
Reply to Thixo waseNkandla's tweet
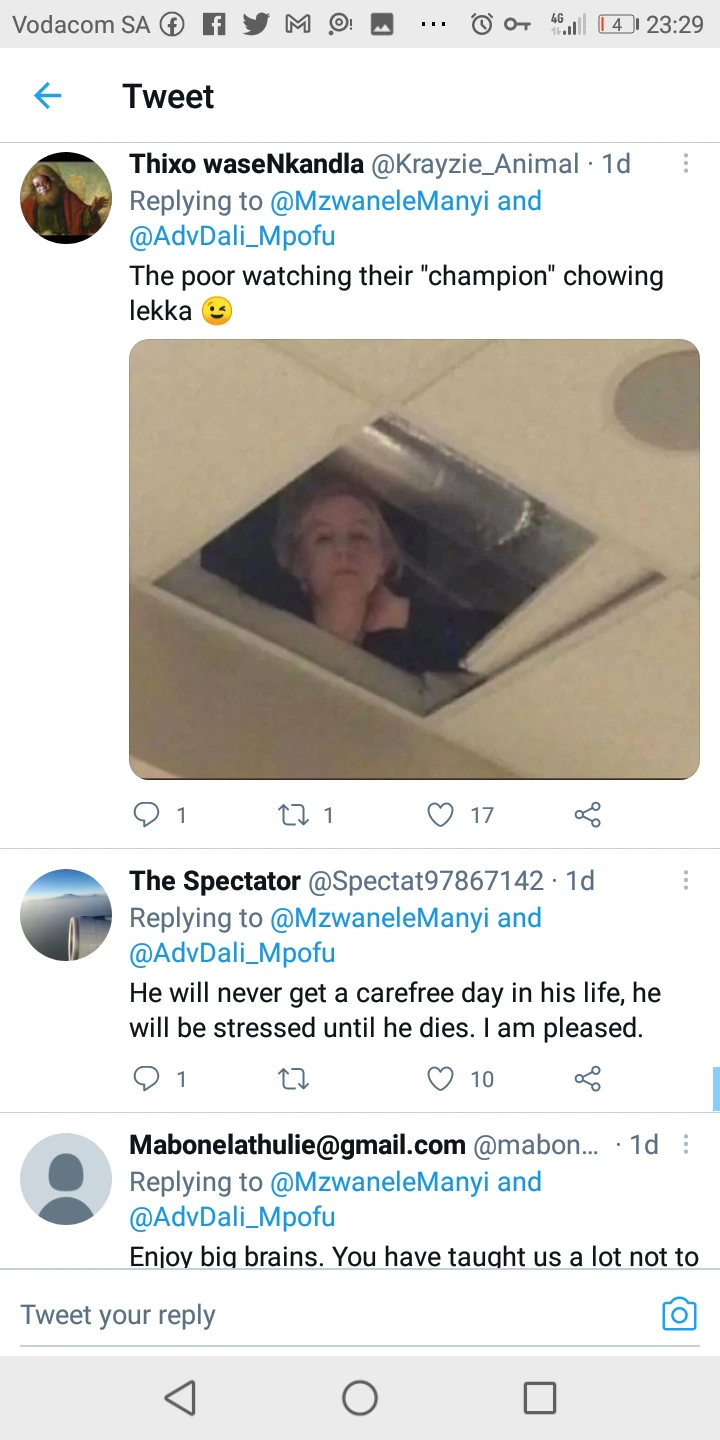pyautogui.click(x=147, y=816)
